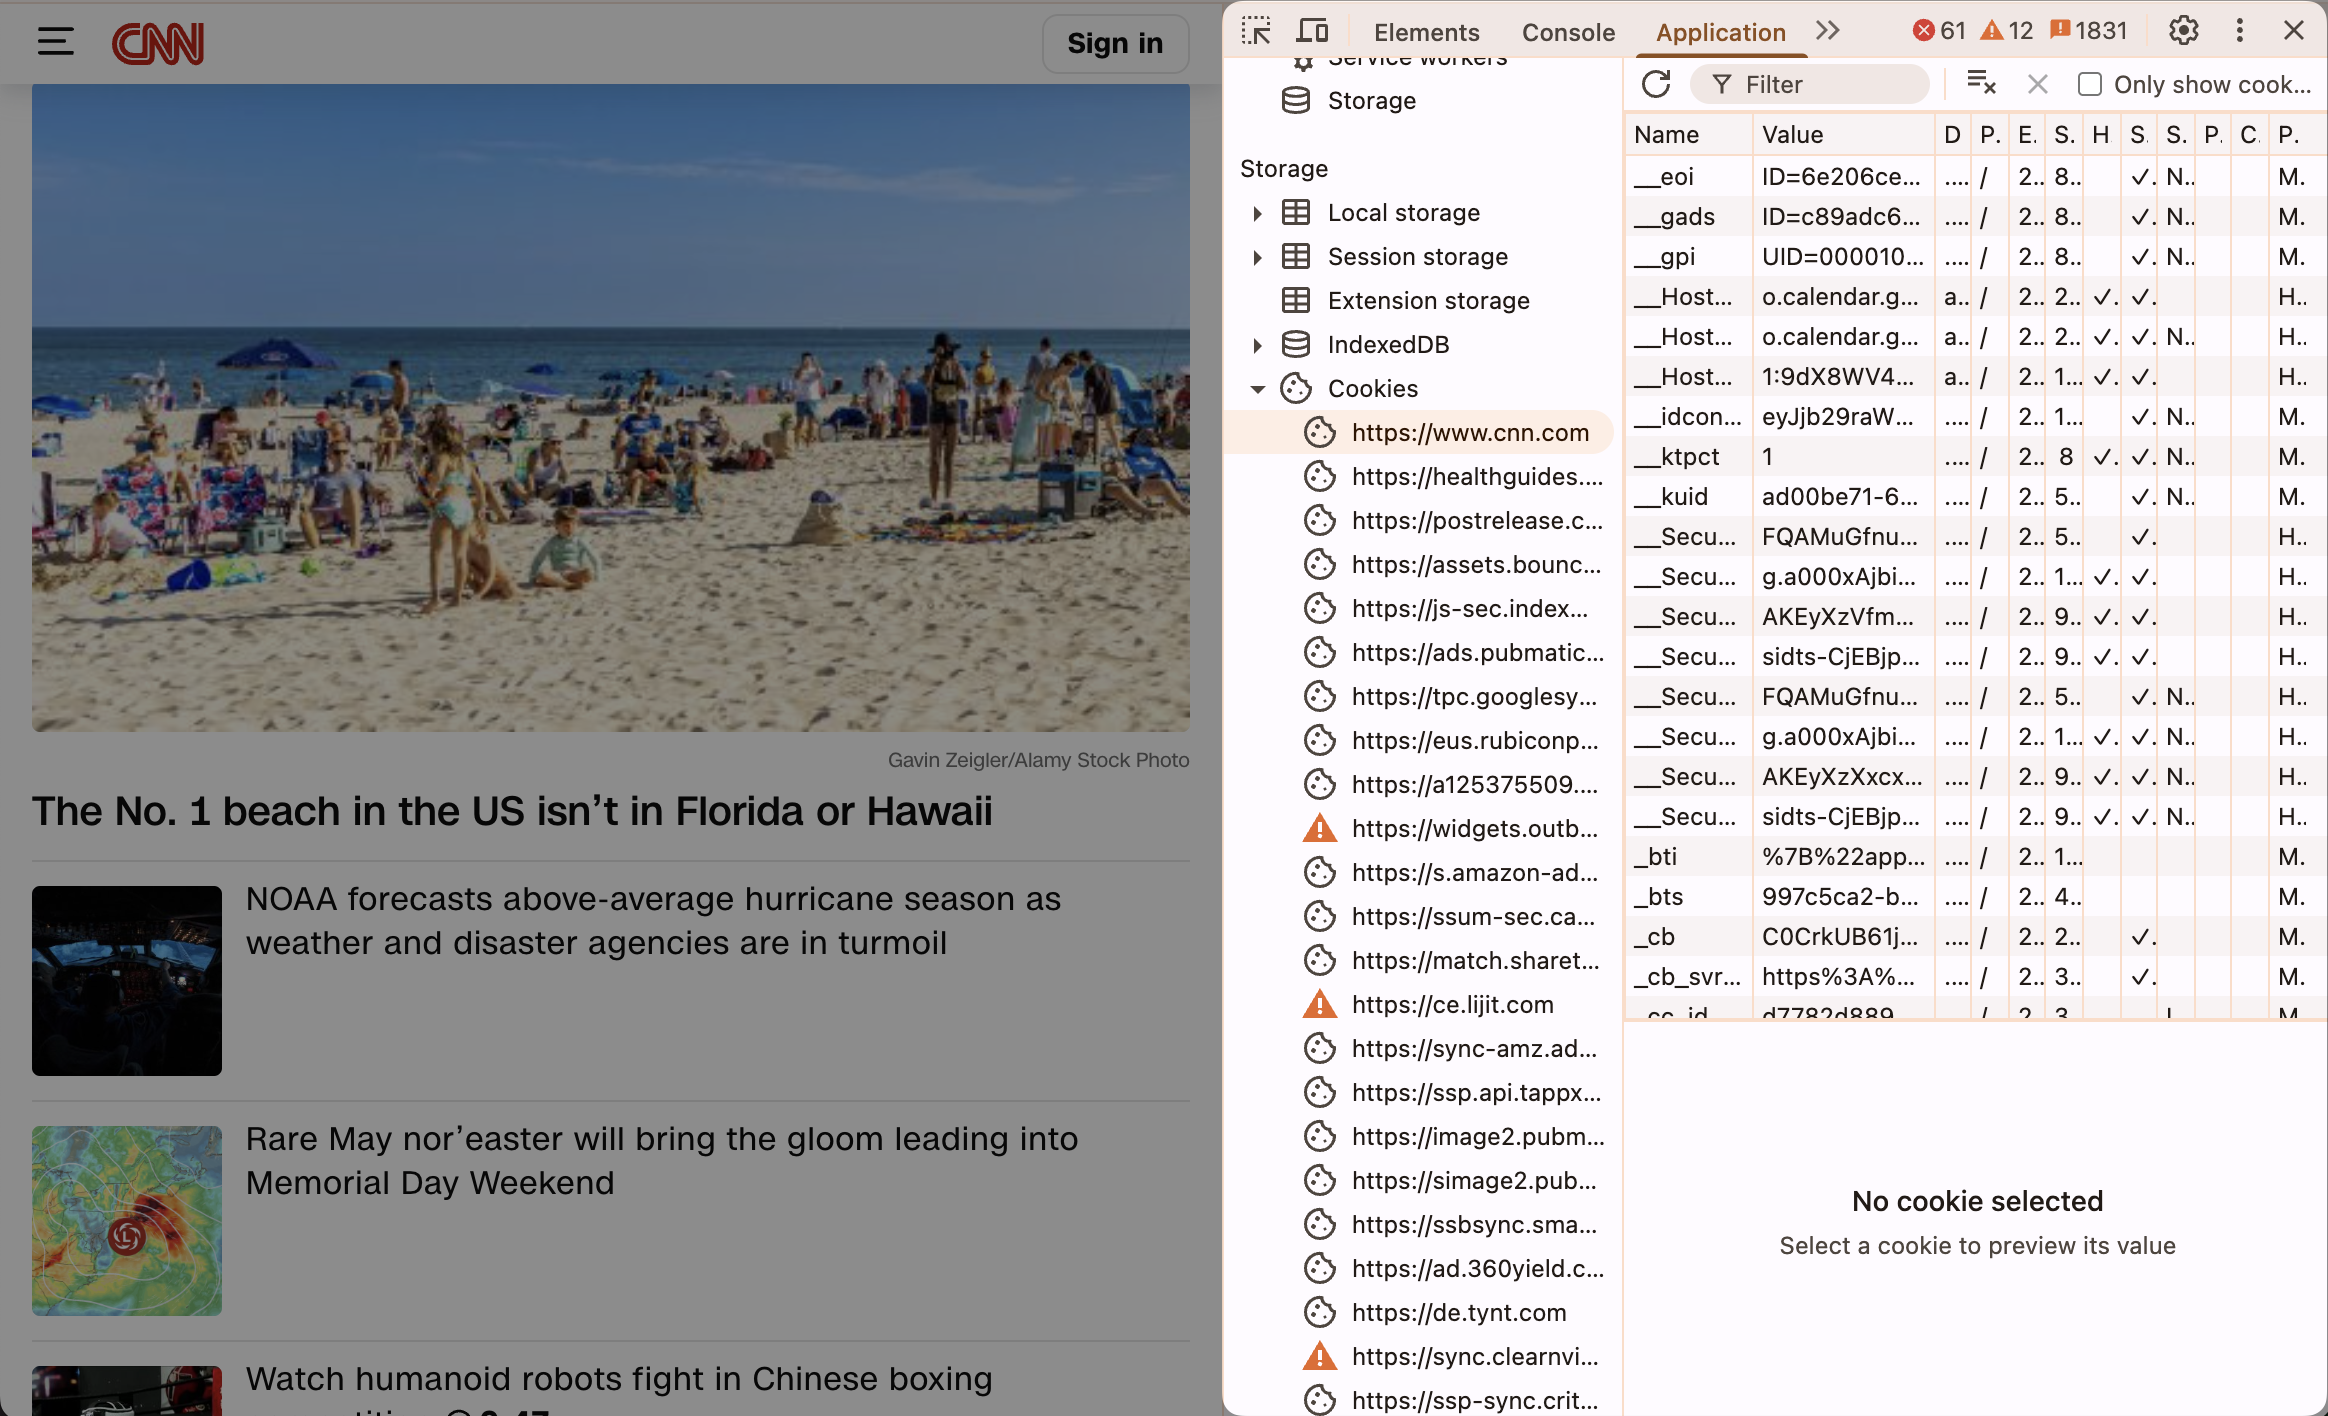Image resolution: width=2328 pixels, height=1416 pixels.
Task: Open the CNN hamburger menu
Action: tap(56, 42)
